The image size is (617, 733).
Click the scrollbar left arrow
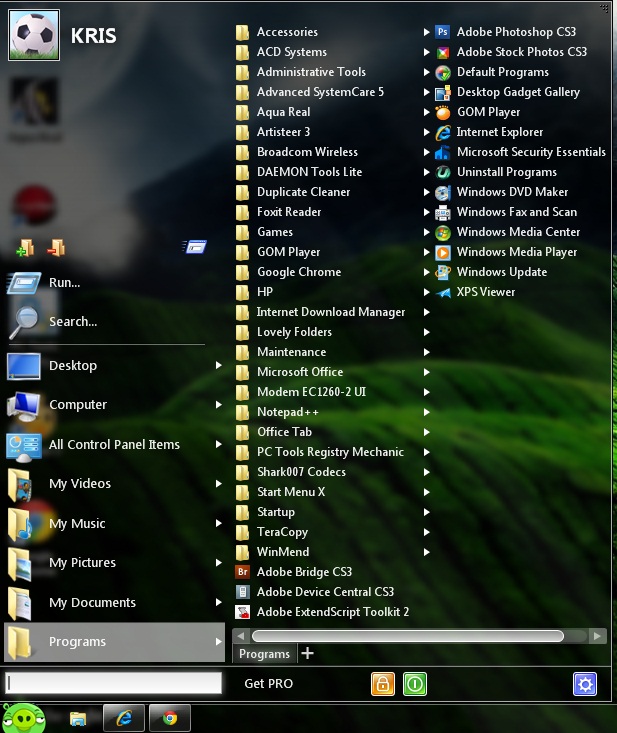coord(240,636)
